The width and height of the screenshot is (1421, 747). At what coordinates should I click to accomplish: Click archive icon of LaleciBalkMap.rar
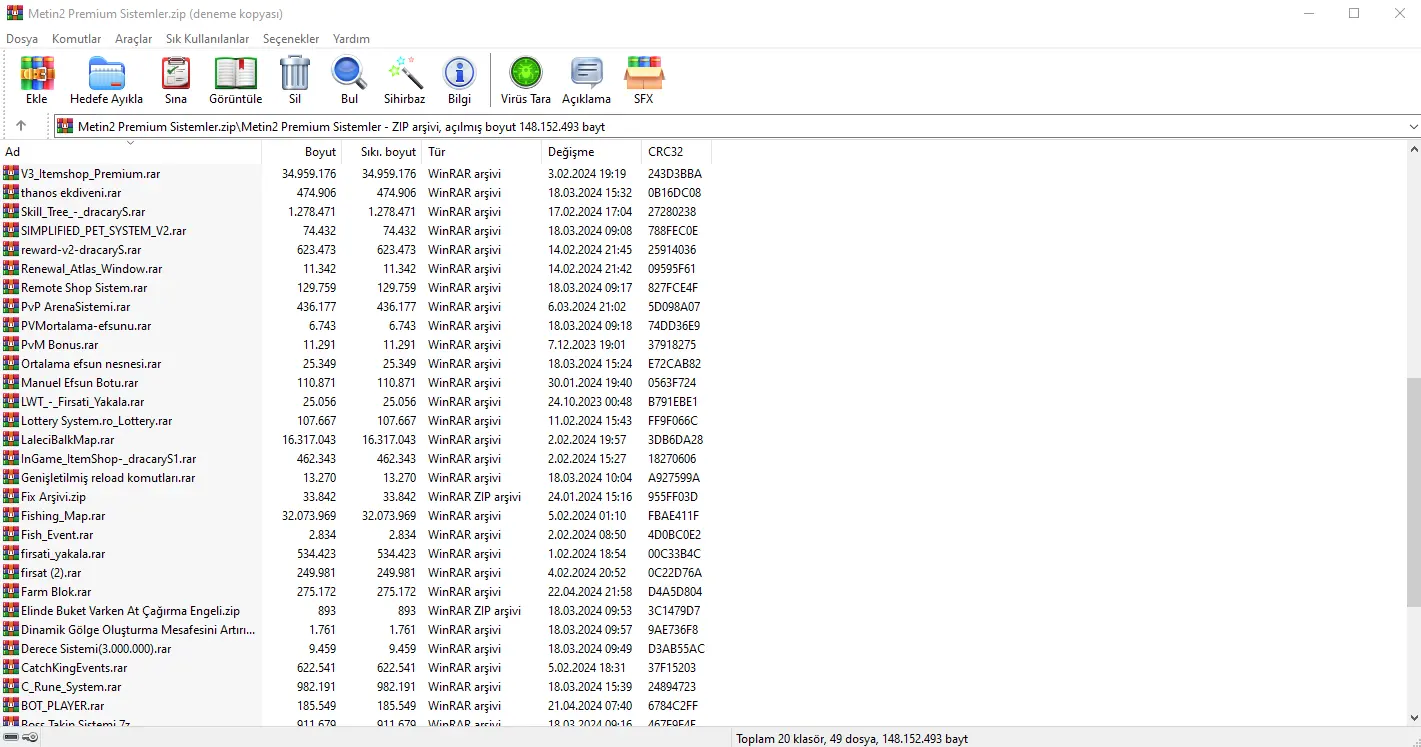tap(11, 439)
